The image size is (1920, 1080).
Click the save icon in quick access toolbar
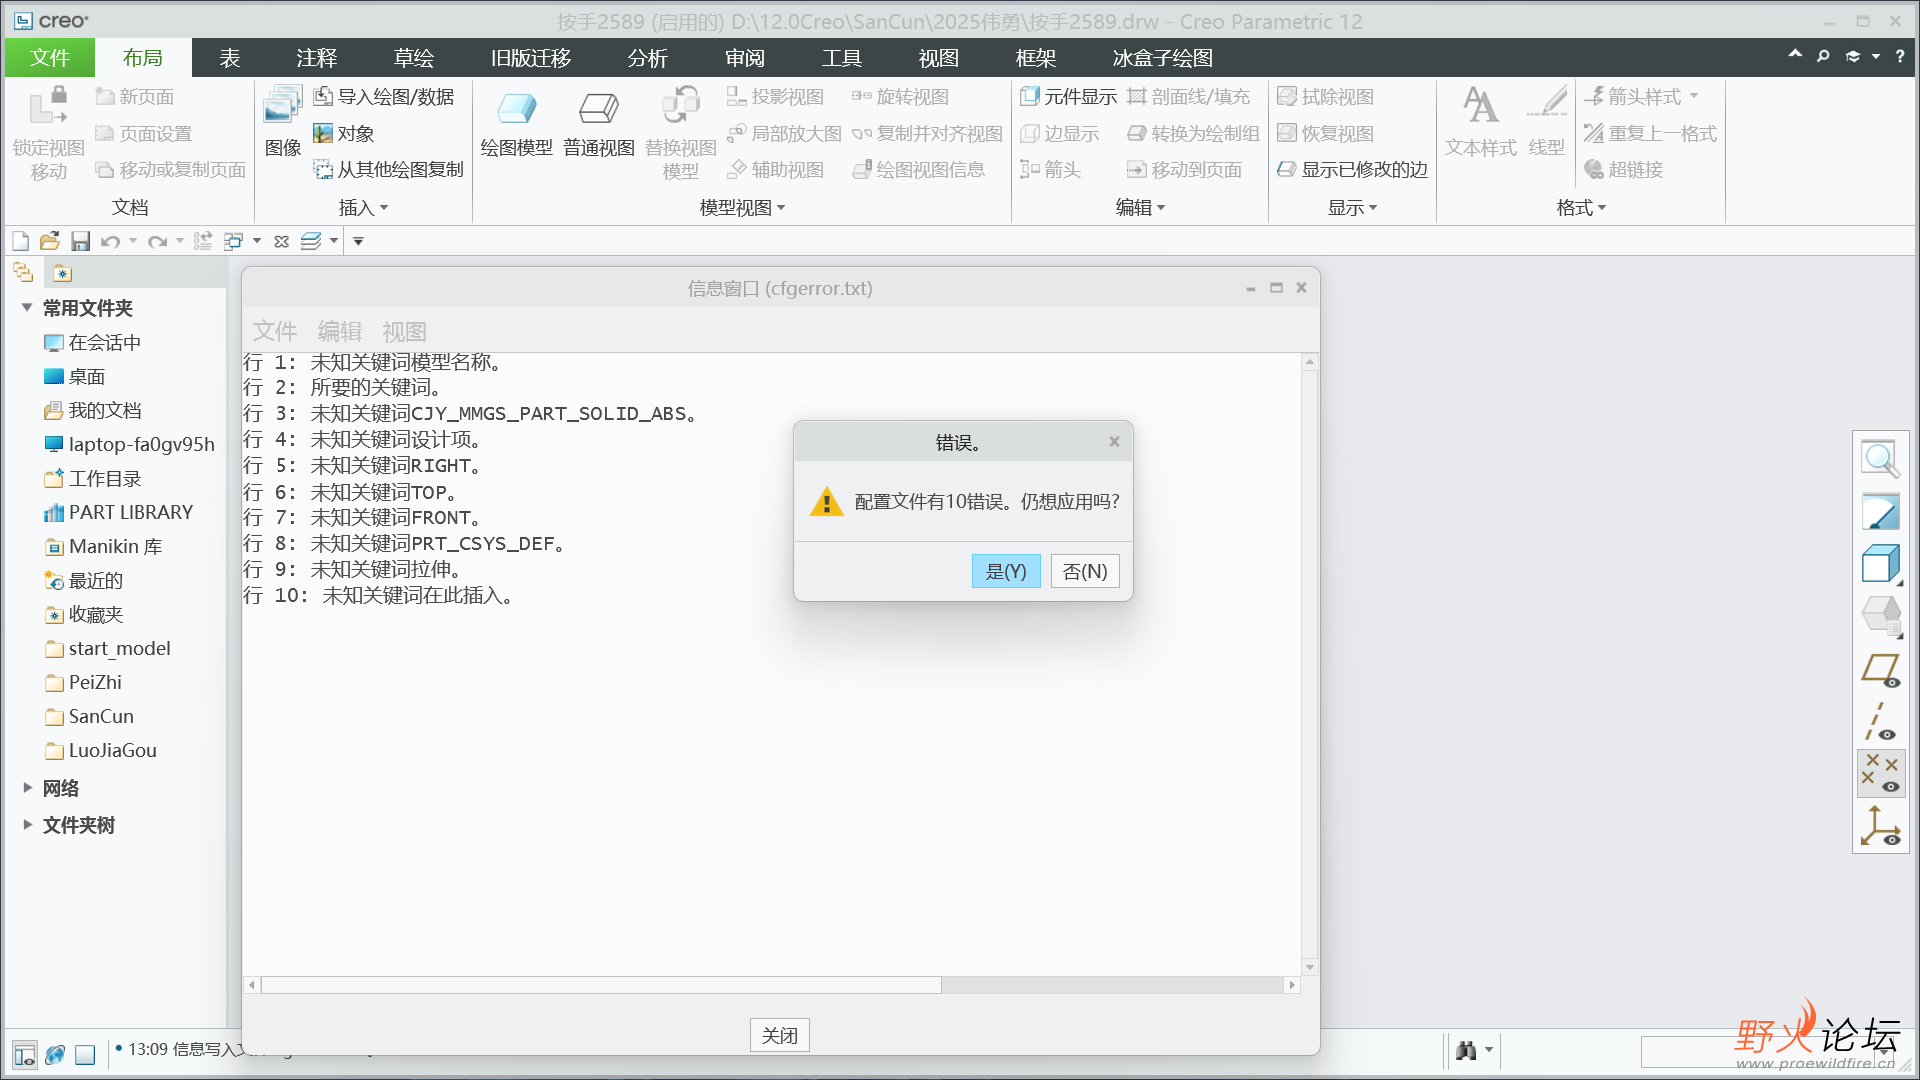[x=81, y=241]
